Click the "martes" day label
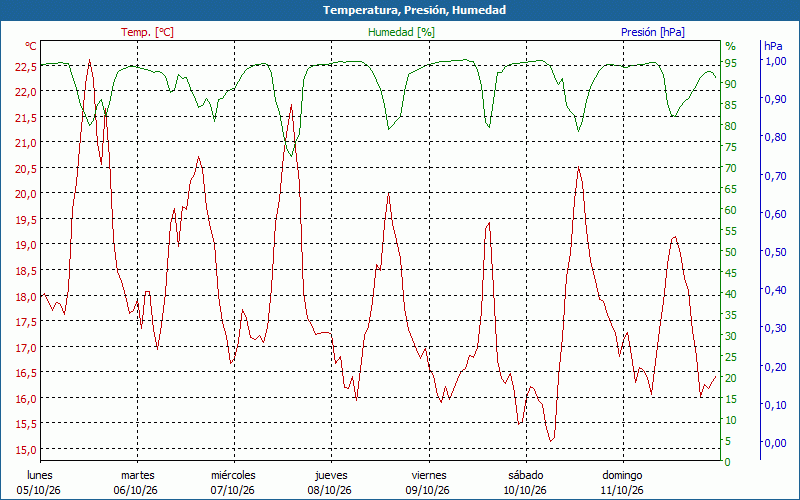The height and width of the screenshot is (500, 800). tap(137, 475)
